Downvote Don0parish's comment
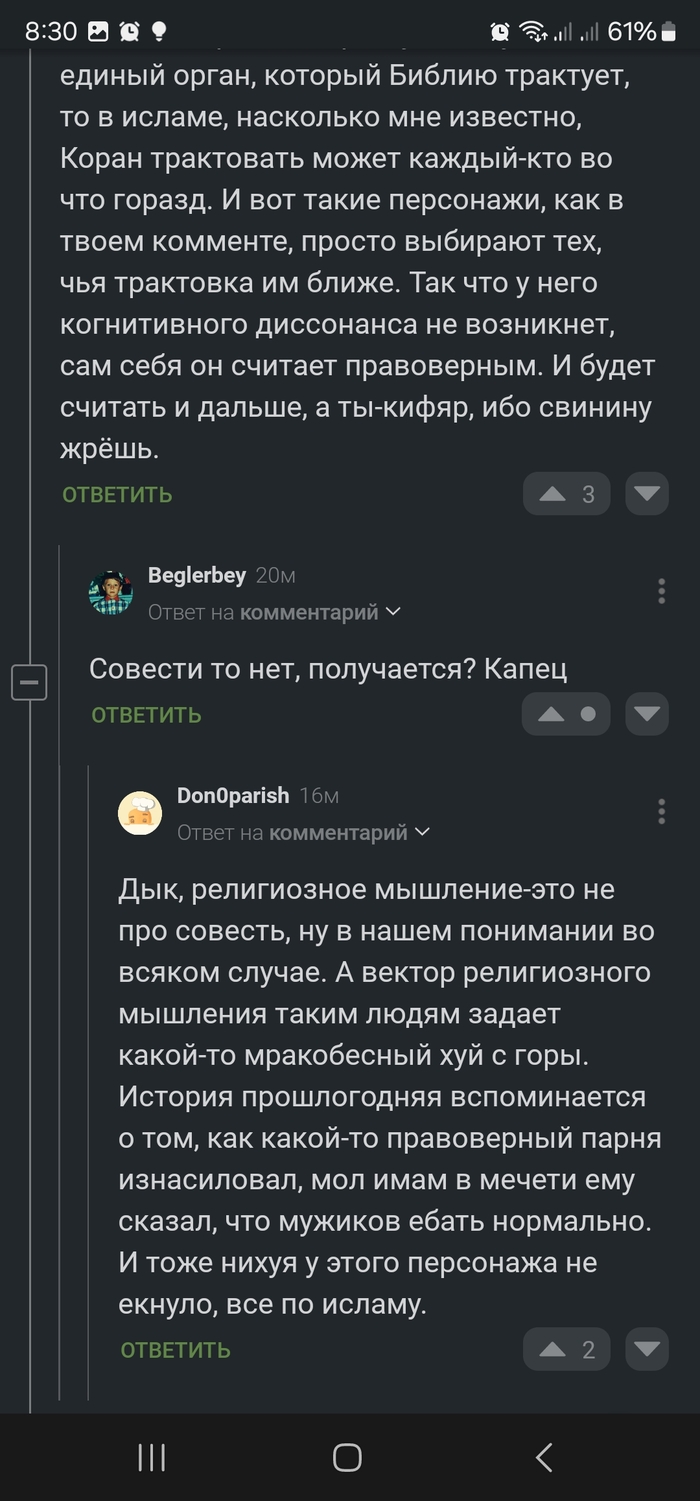Screen dimensions: 700x1501 point(647,1350)
